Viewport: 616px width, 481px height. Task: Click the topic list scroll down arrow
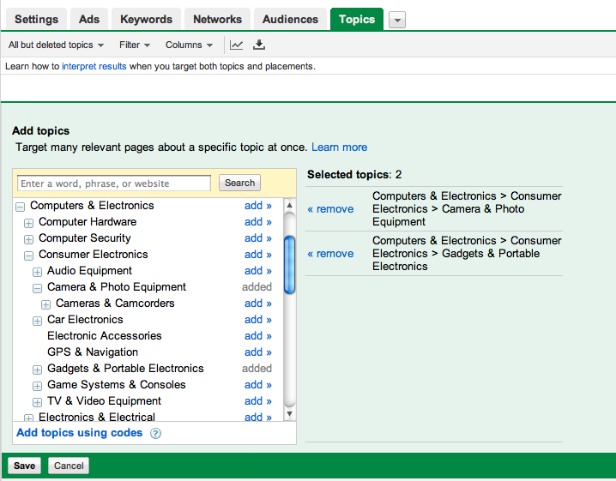point(290,413)
